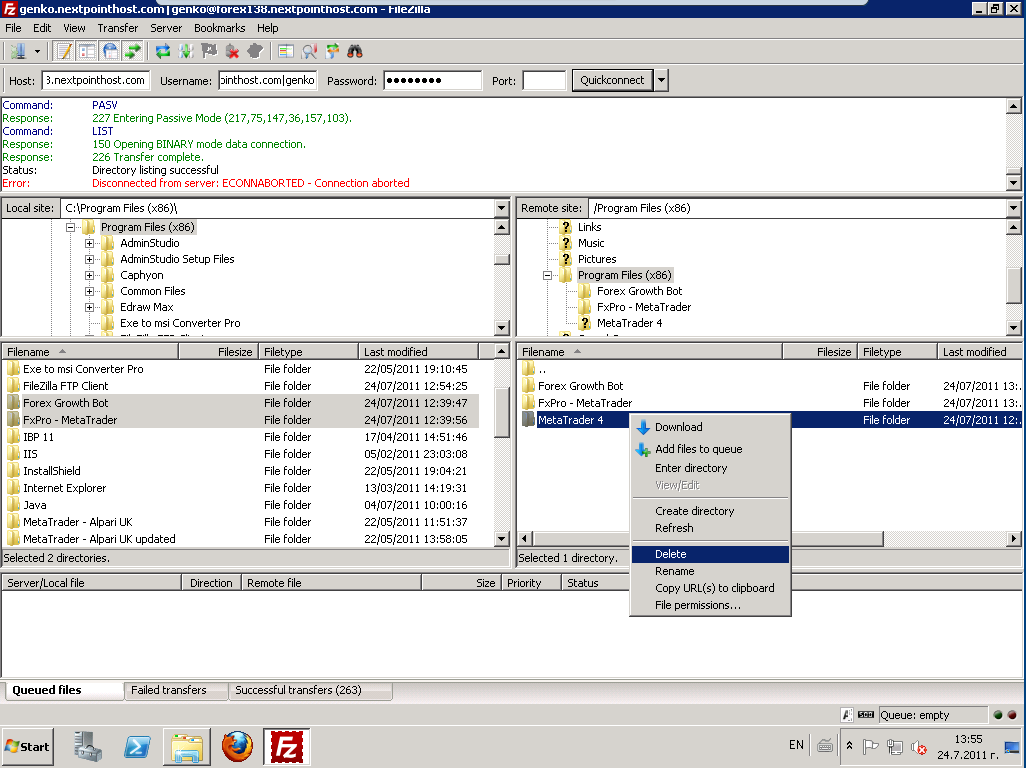
Task: Open the Site Manager dropdown arrow
Action: [37, 52]
